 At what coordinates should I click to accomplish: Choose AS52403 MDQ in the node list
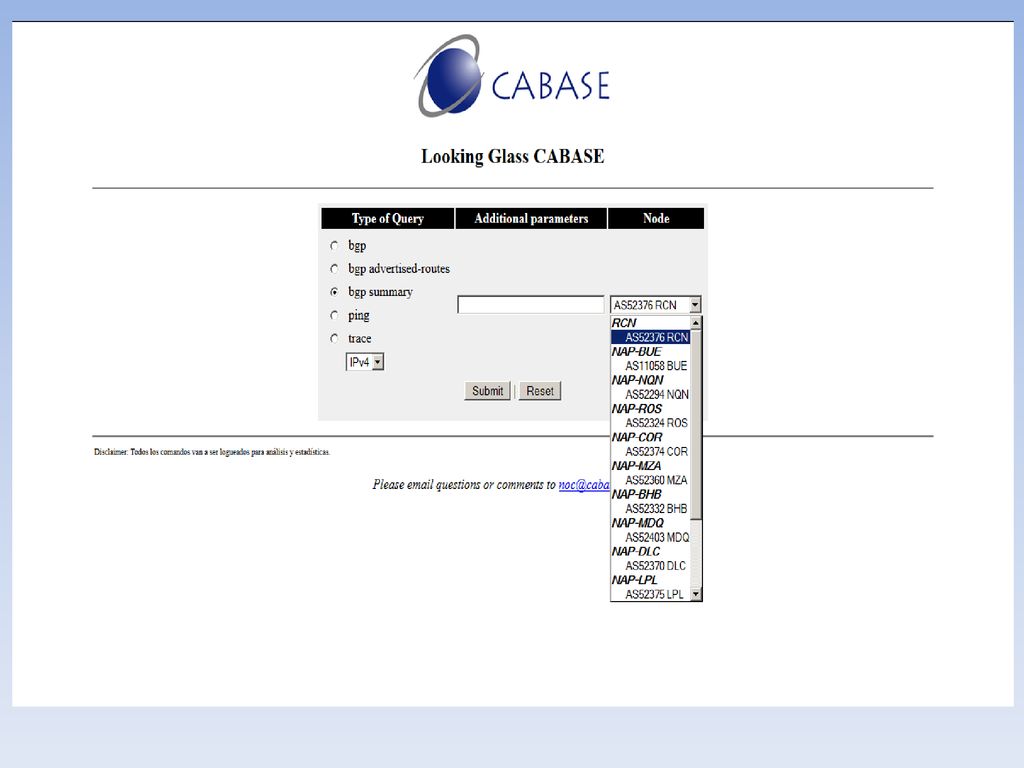pyautogui.click(x=650, y=537)
